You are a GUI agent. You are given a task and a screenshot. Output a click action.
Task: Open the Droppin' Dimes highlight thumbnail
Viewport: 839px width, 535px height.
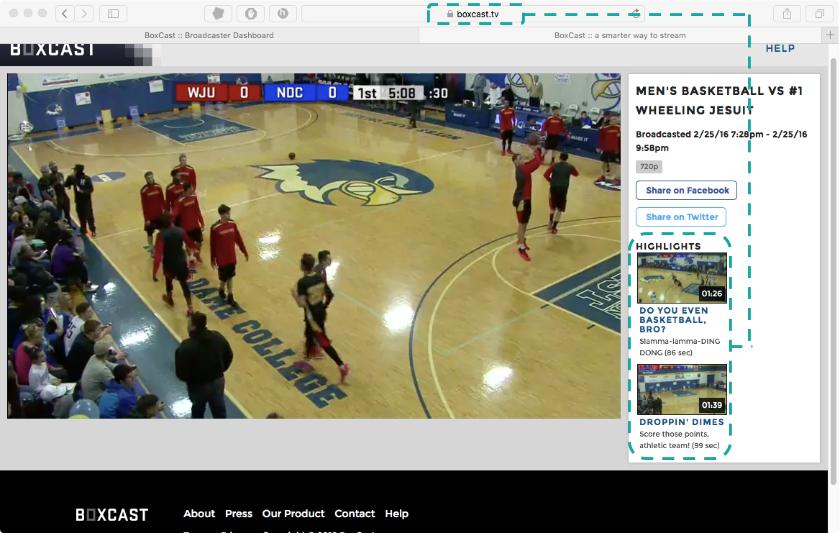[682, 389]
